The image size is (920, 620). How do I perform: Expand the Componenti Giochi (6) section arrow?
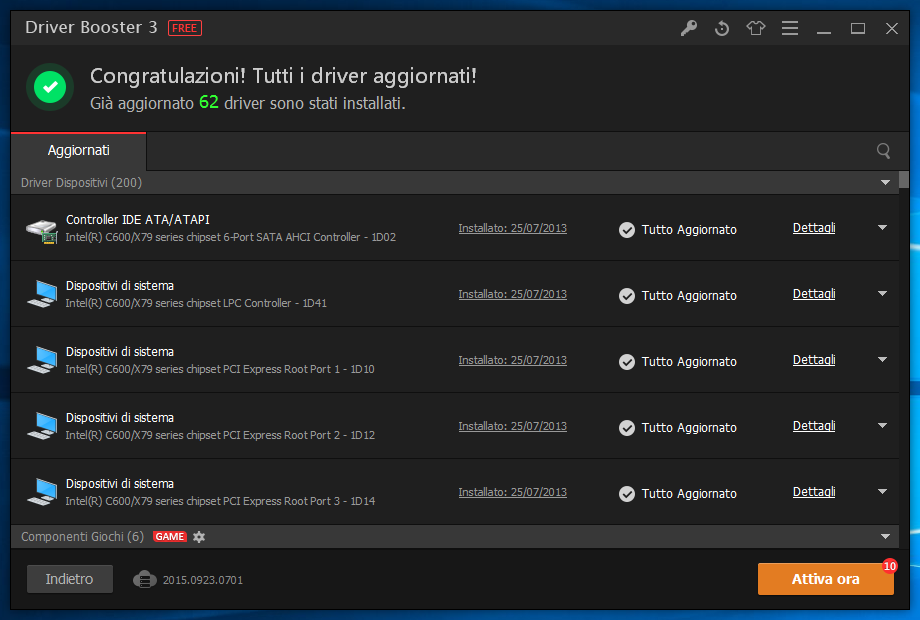(x=885, y=537)
